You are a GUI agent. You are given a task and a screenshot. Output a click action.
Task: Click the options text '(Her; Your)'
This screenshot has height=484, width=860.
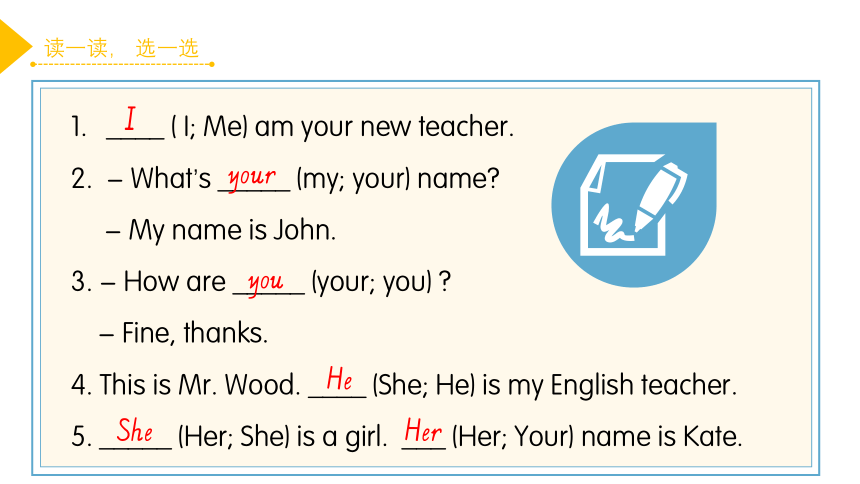[x=513, y=437]
